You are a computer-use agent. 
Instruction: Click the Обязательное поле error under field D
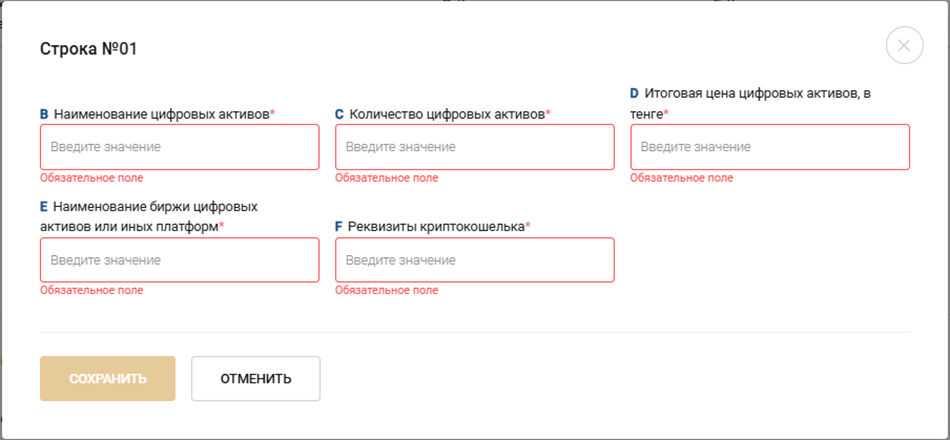pos(682,178)
